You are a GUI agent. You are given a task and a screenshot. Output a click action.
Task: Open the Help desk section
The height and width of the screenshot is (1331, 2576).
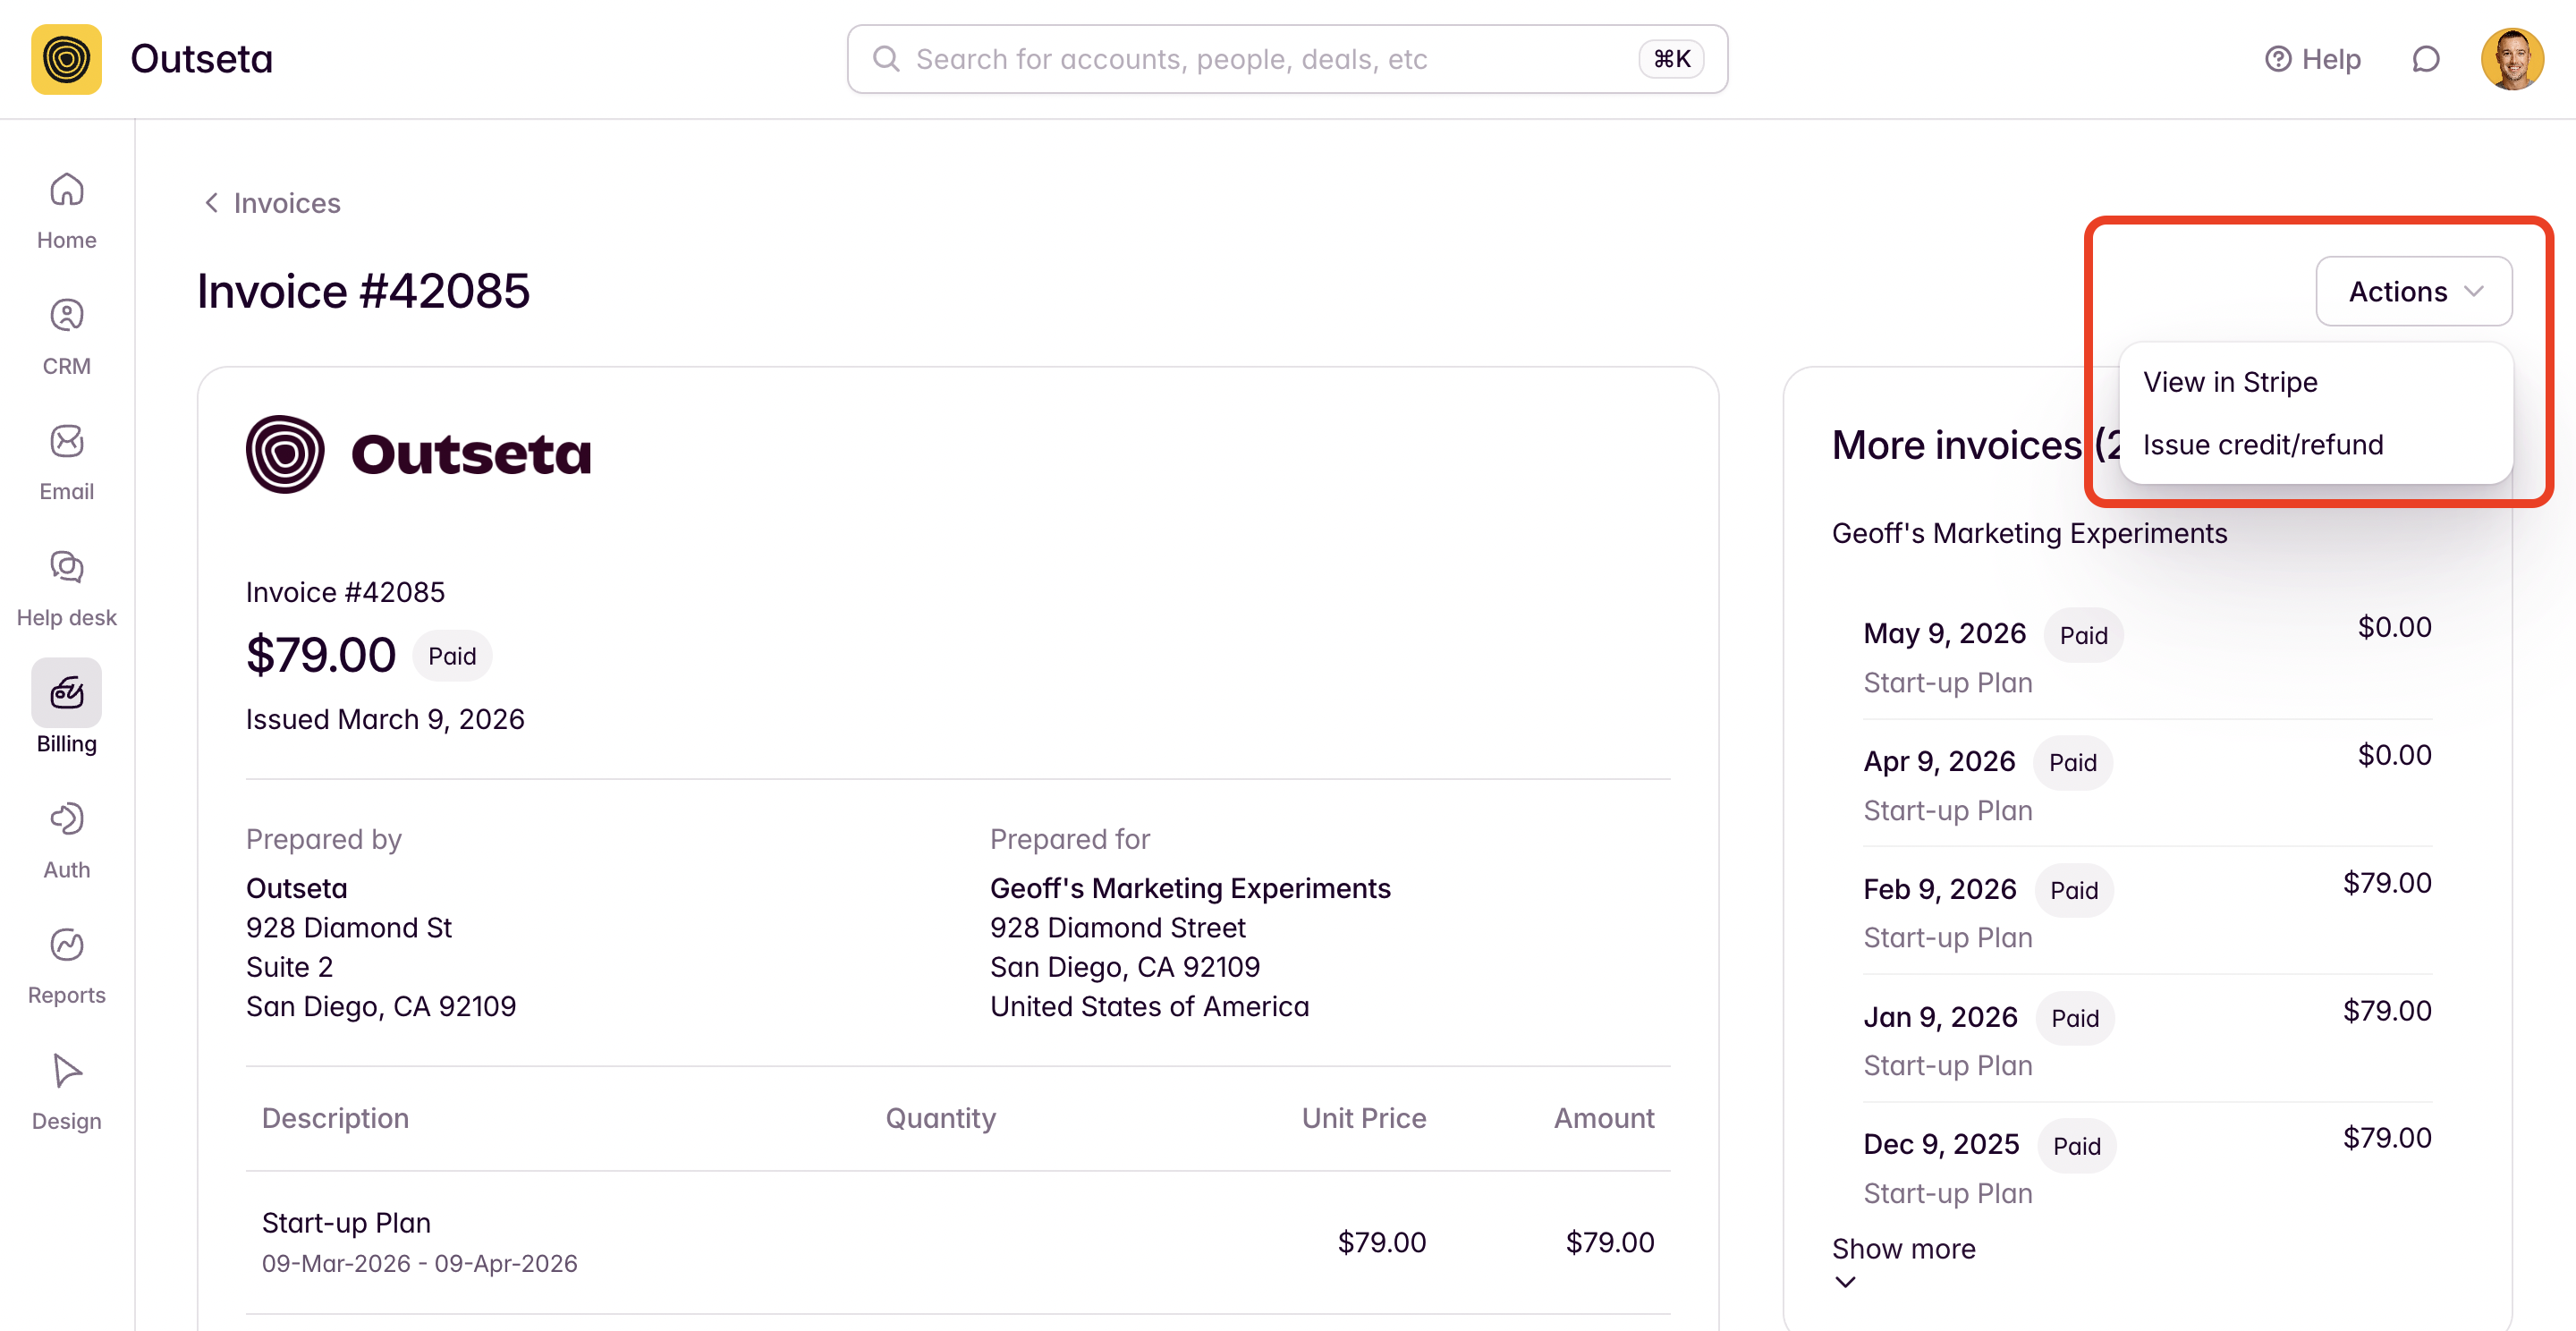66,589
